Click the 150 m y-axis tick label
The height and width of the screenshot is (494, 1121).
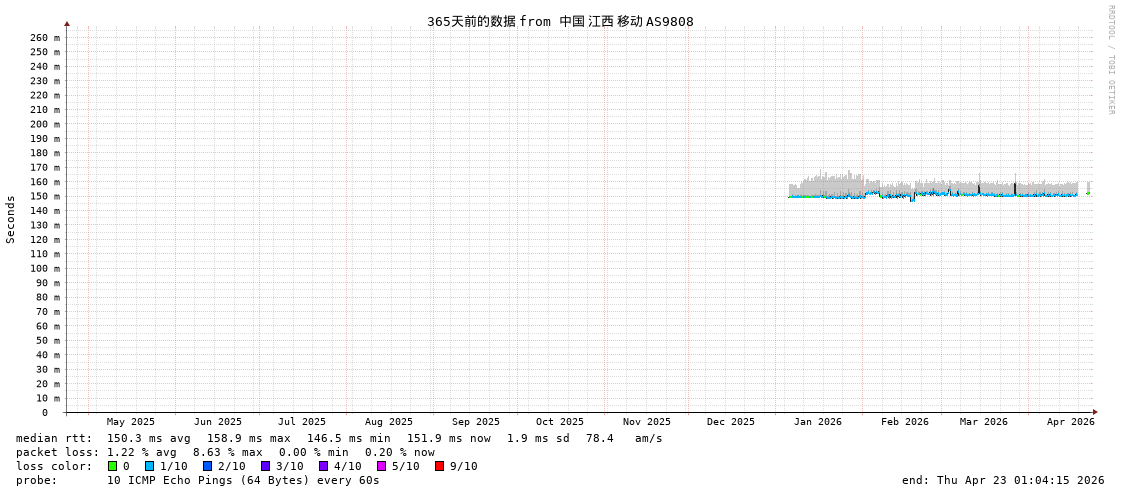click(45, 197)
